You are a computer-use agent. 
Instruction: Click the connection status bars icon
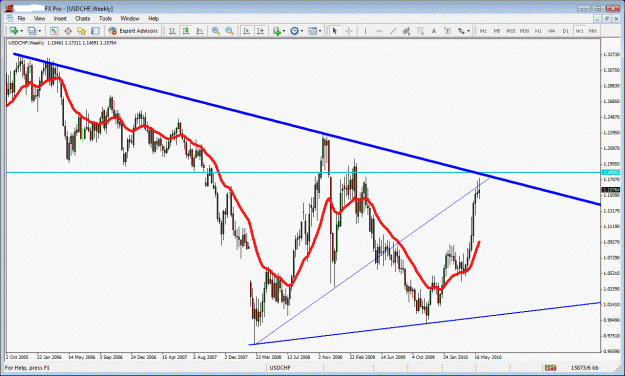coord(551,368)
